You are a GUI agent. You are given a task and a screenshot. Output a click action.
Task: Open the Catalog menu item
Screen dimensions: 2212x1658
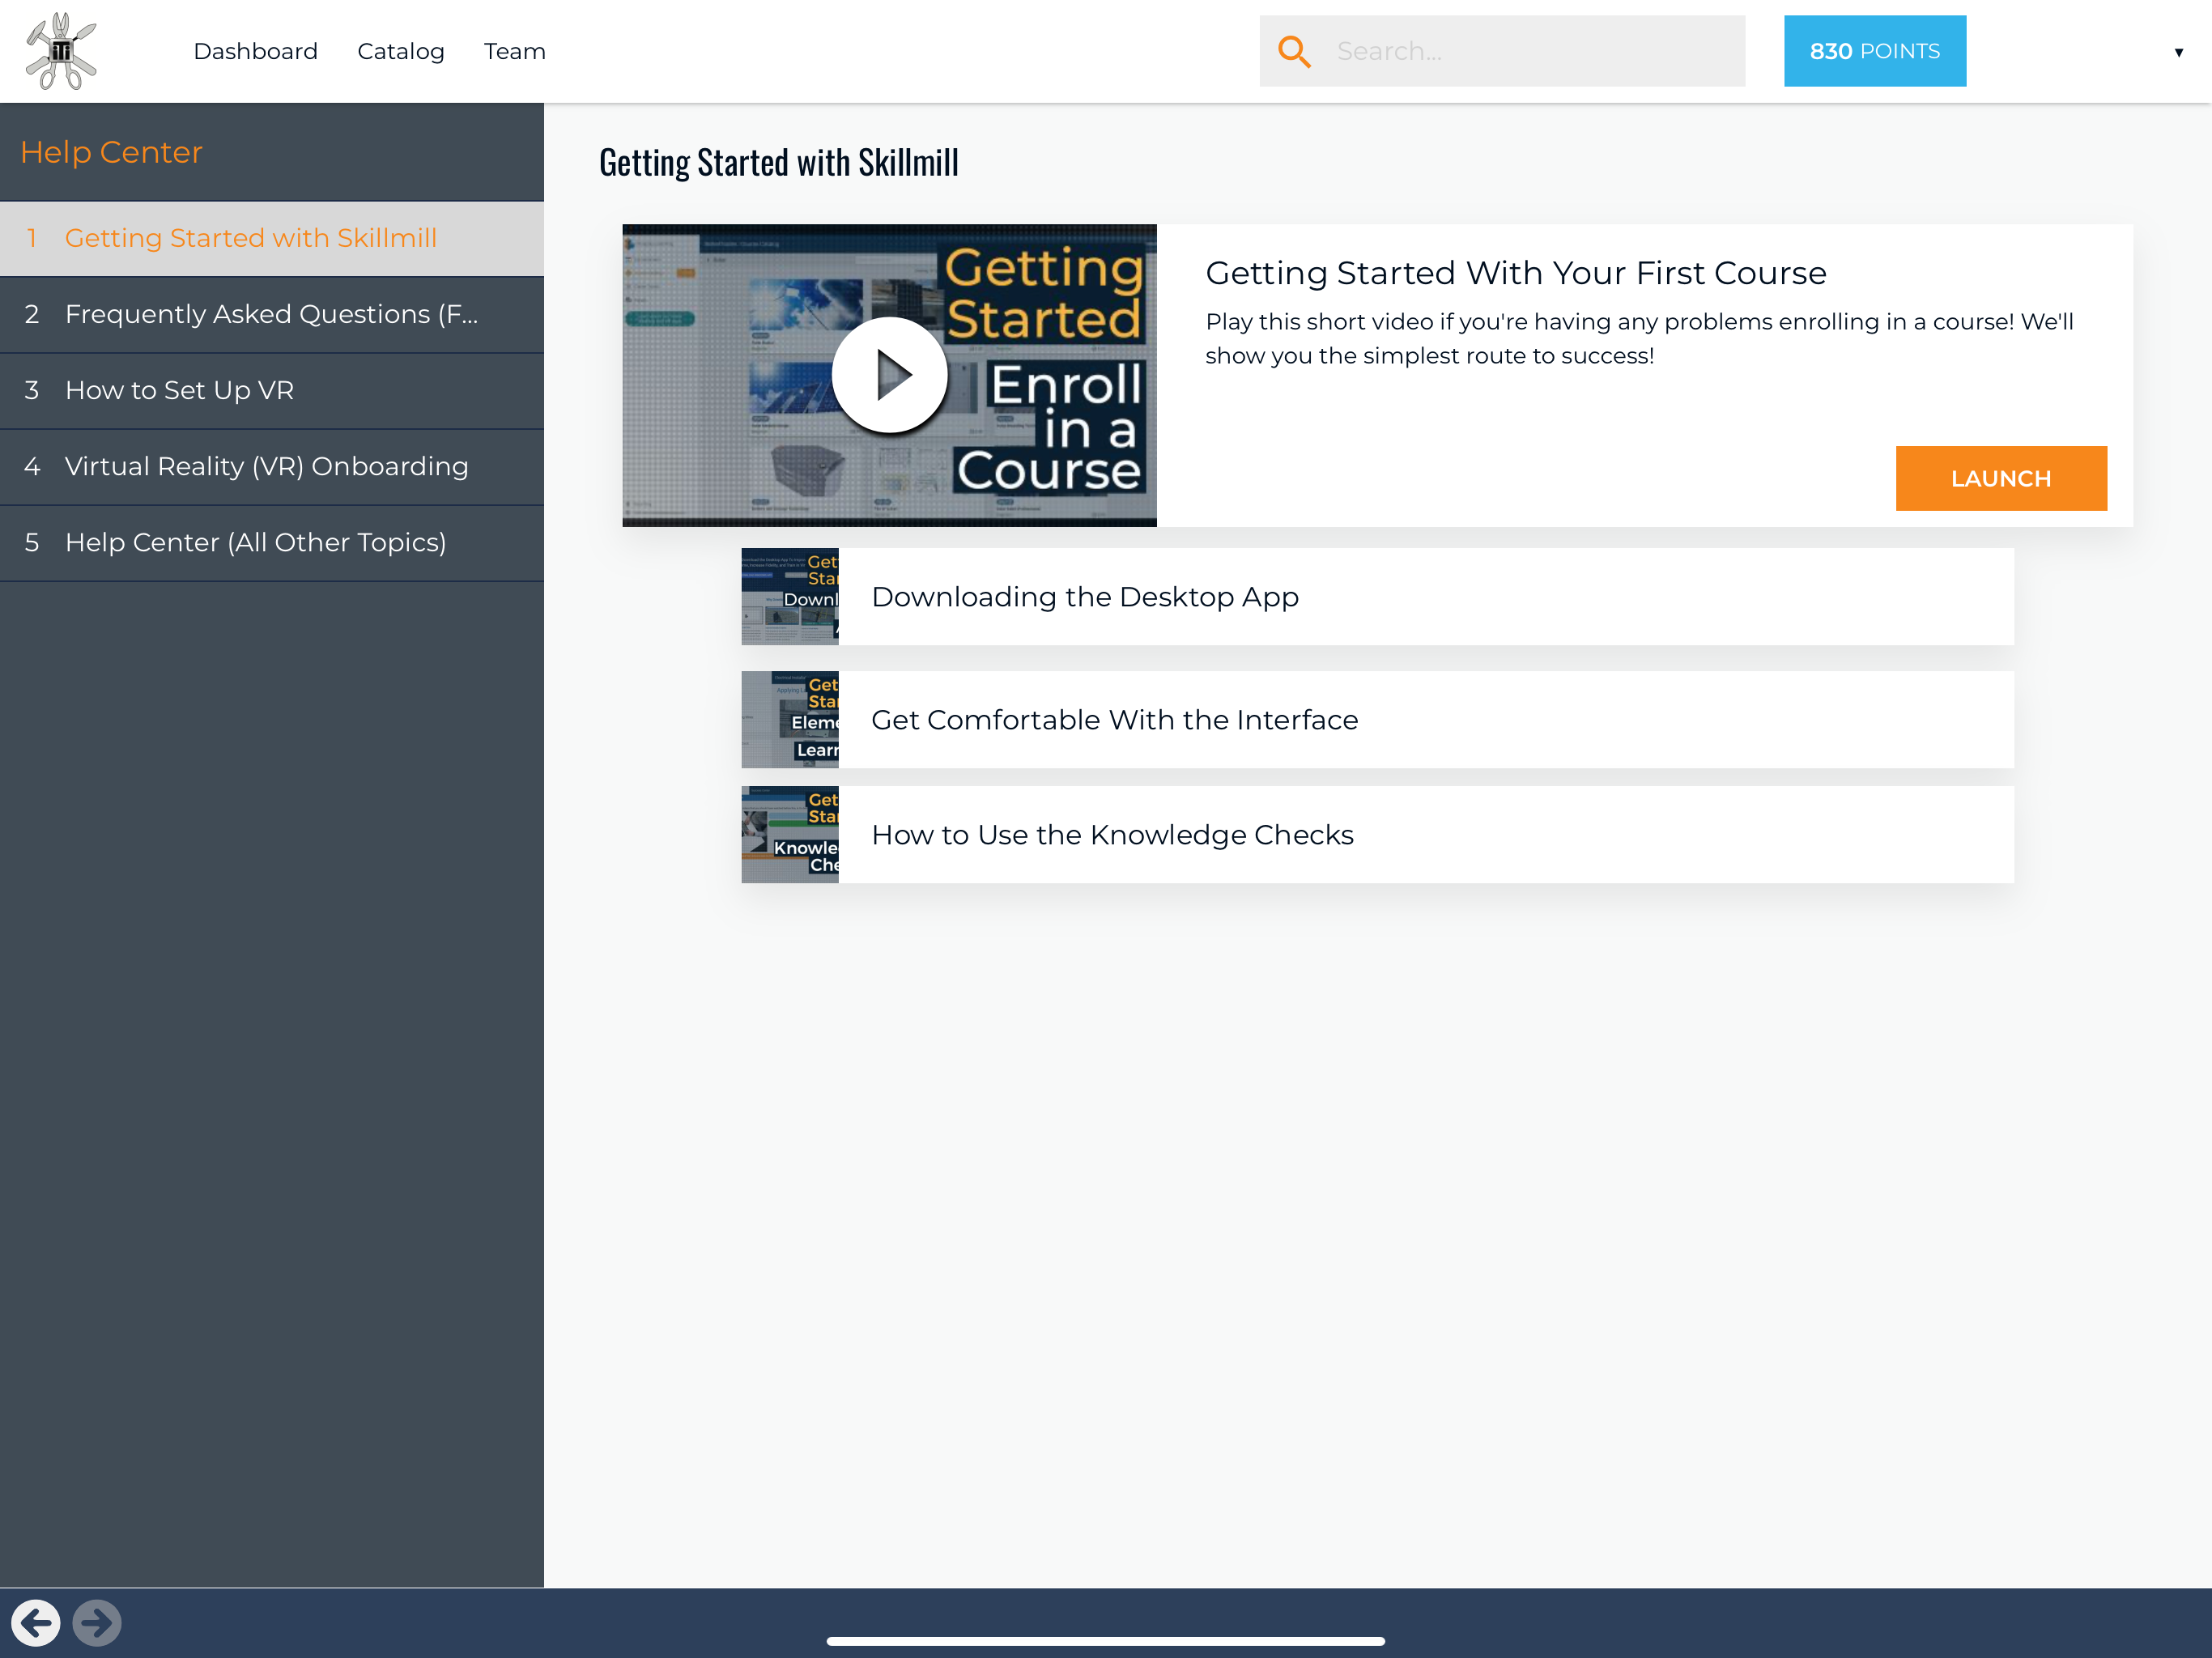tap(400, 51)
